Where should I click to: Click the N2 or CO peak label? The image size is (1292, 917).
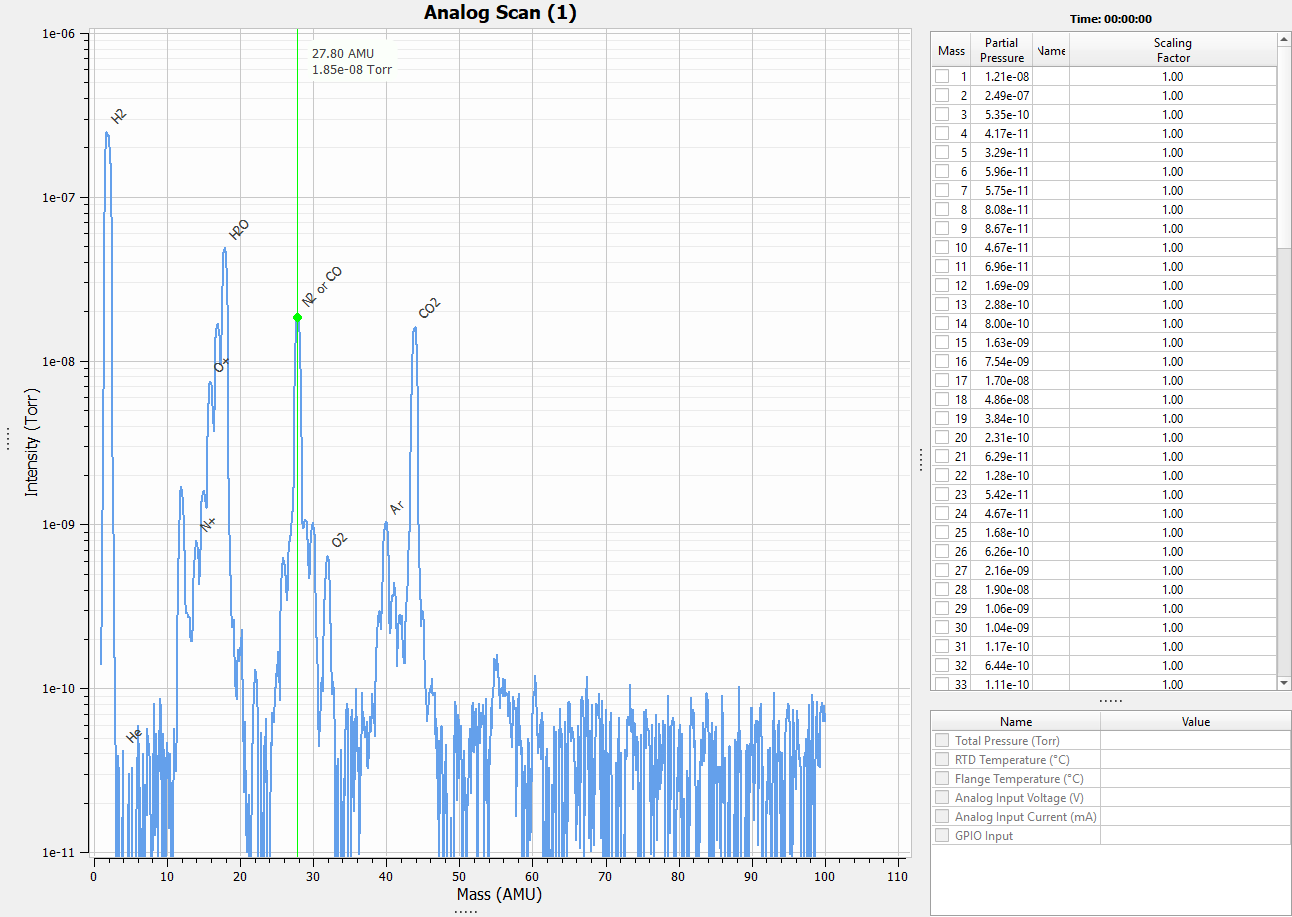coord(322,287)
